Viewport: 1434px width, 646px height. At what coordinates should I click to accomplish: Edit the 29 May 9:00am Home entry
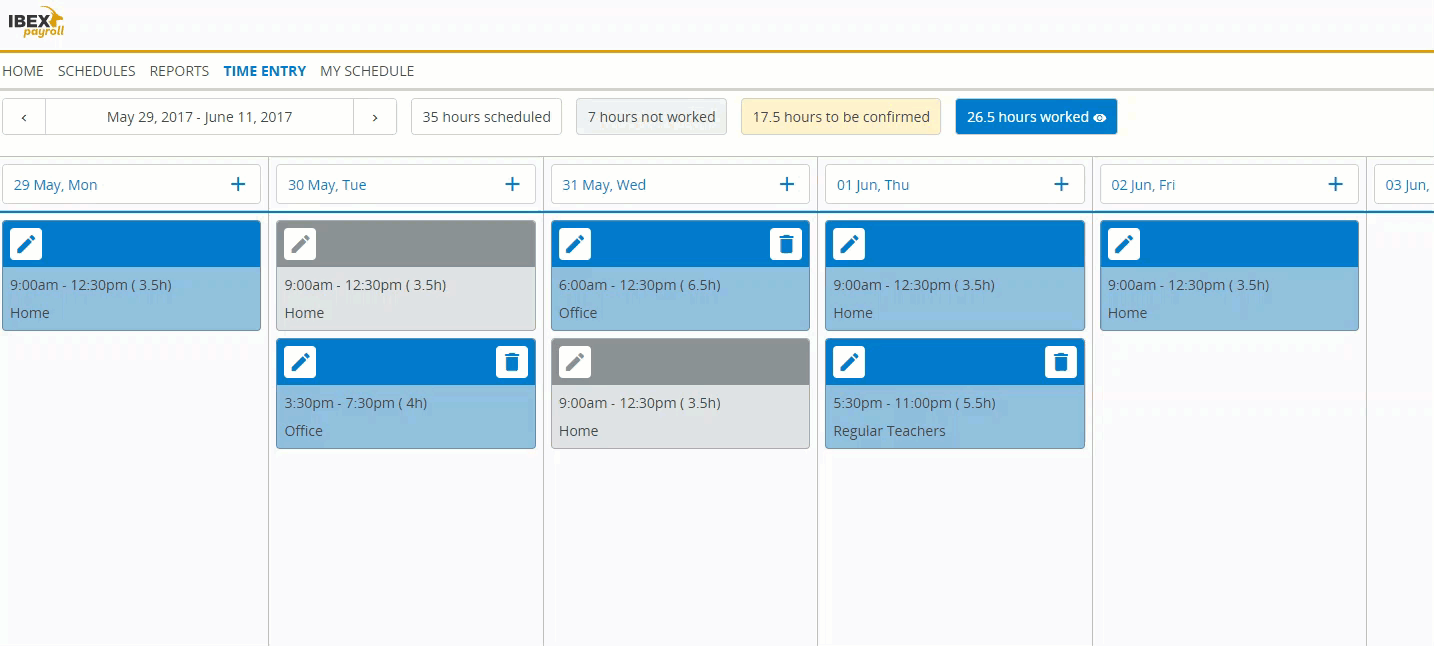pos(26,244)
